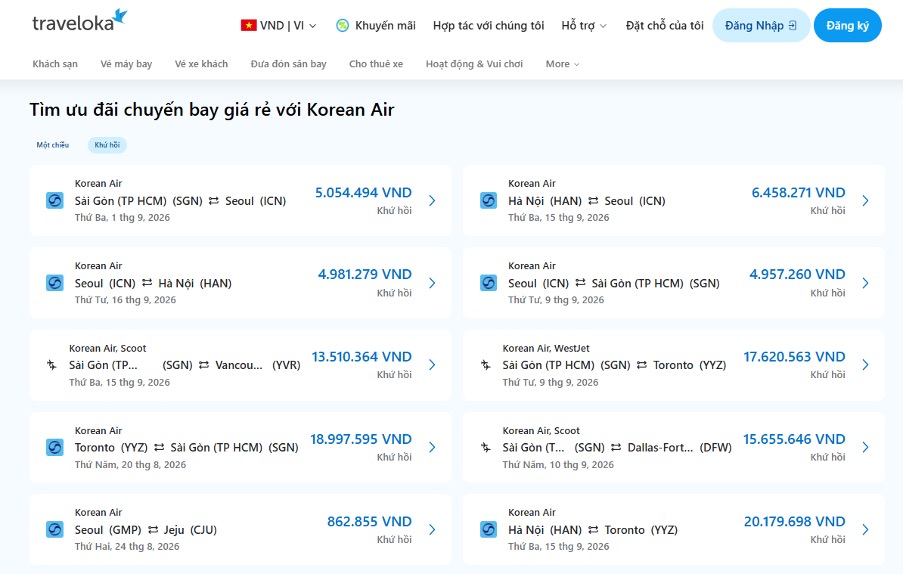Click the Đăng Nhập login button
This screenshot has height=574, width=904.
point(761,25)
